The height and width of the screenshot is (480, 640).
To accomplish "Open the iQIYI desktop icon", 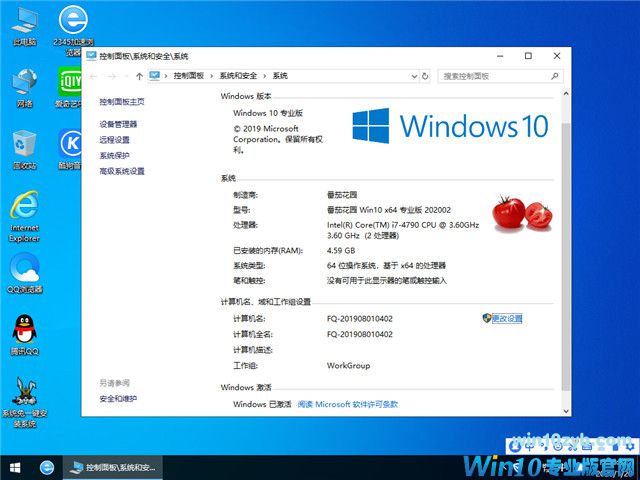I will [69, 87].
